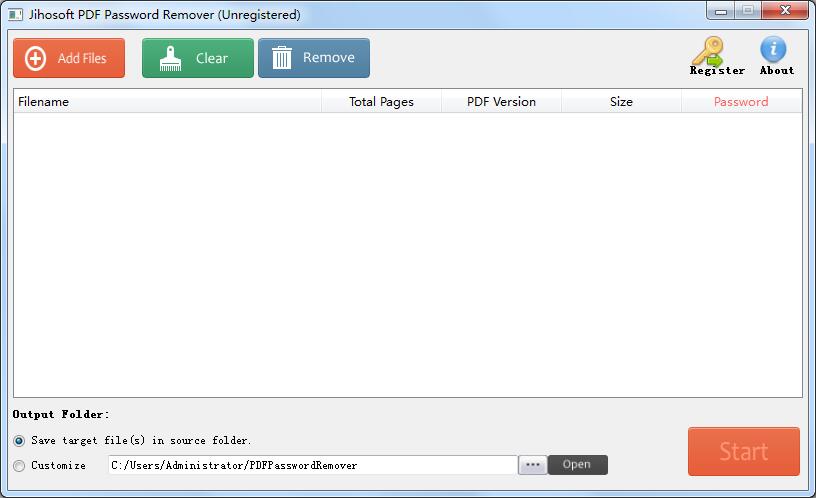Click the Password column header

click(x=741, y=101)
